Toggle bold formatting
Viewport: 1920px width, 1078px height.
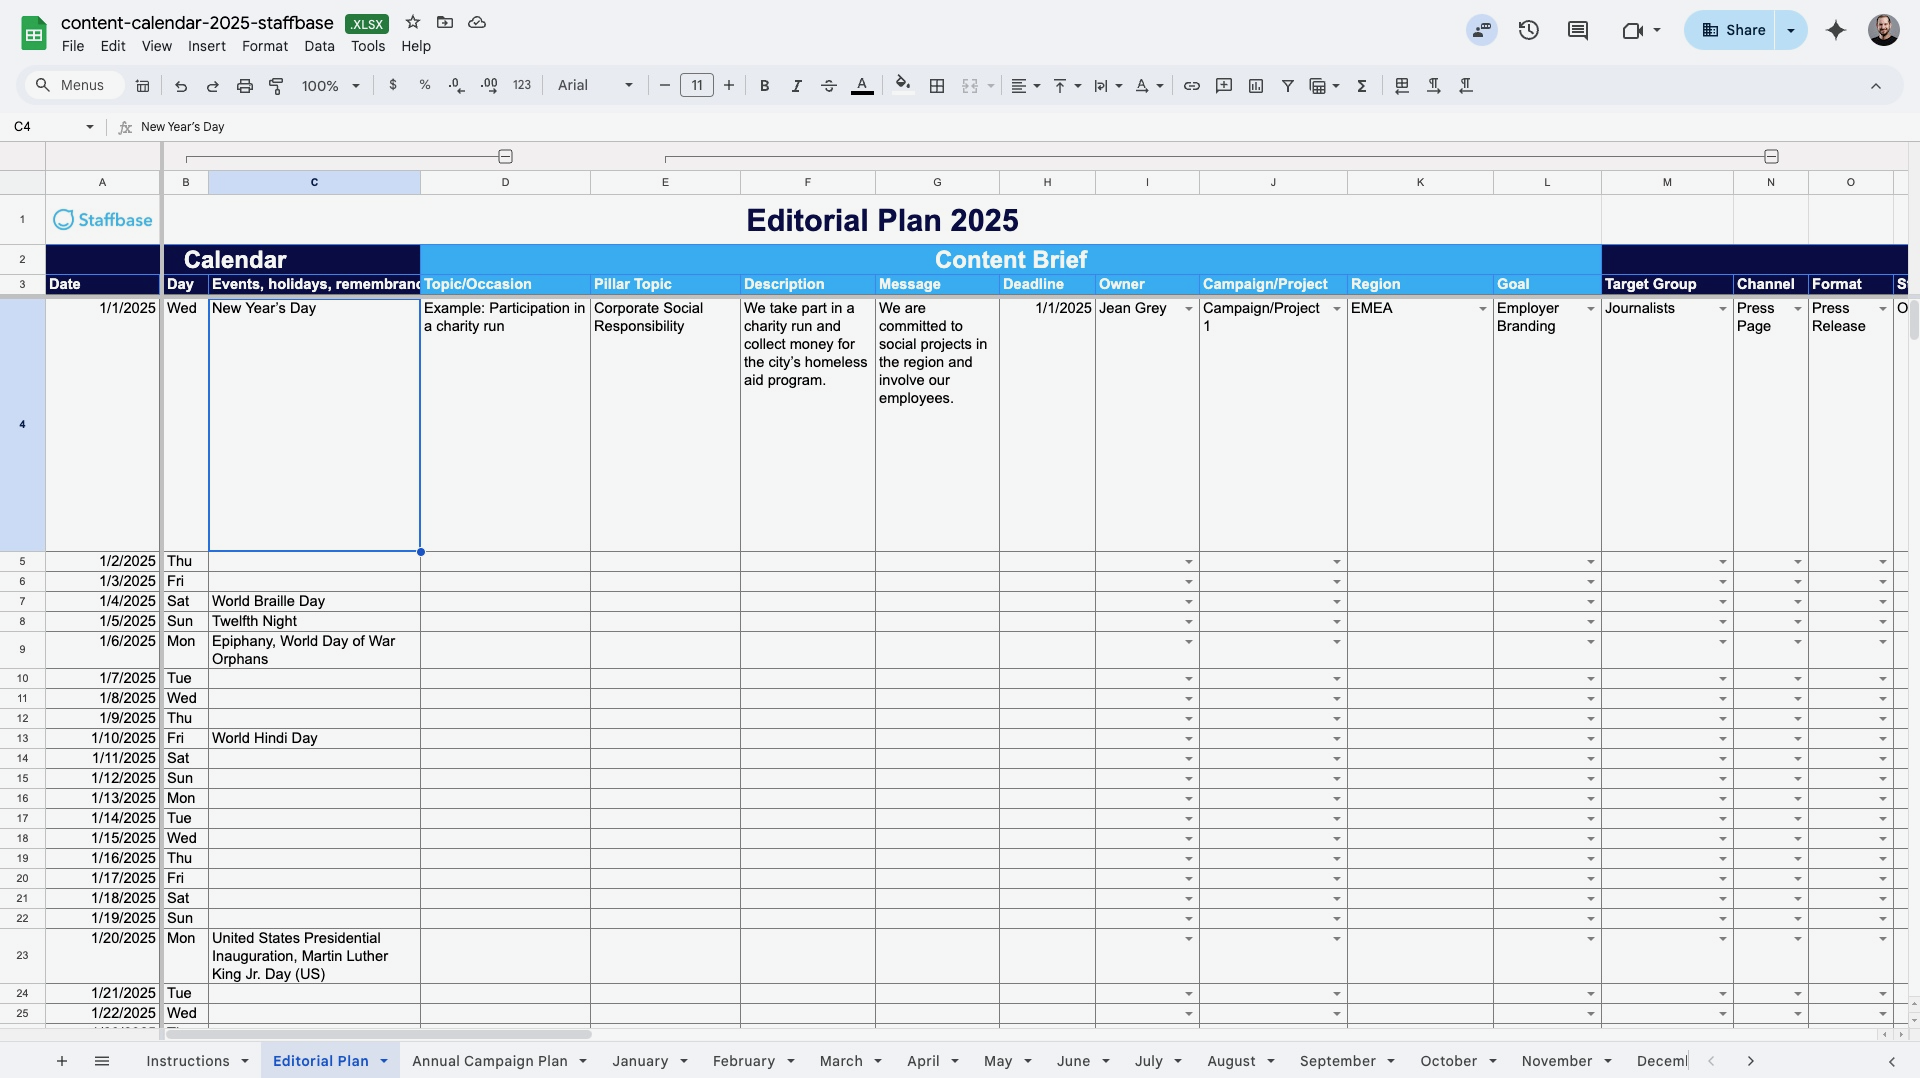click(x=764, y=86)
